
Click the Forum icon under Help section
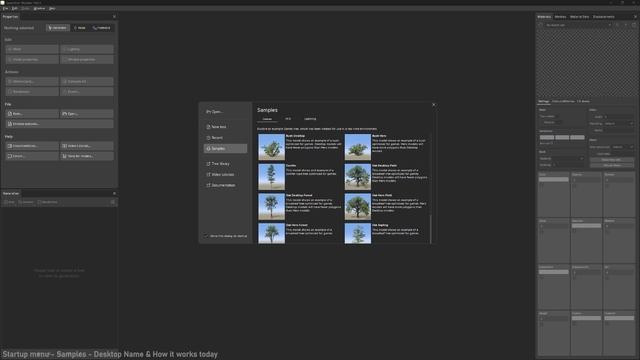click(10, 156)
